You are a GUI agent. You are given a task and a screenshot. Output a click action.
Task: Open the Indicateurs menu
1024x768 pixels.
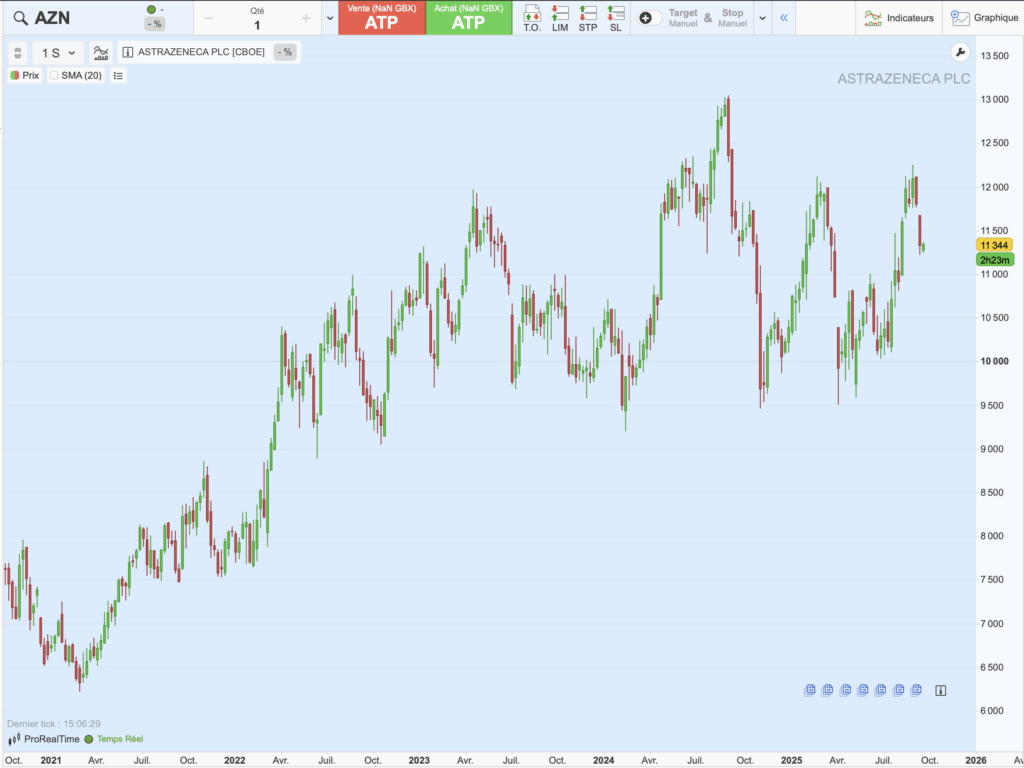pos(899,17)
